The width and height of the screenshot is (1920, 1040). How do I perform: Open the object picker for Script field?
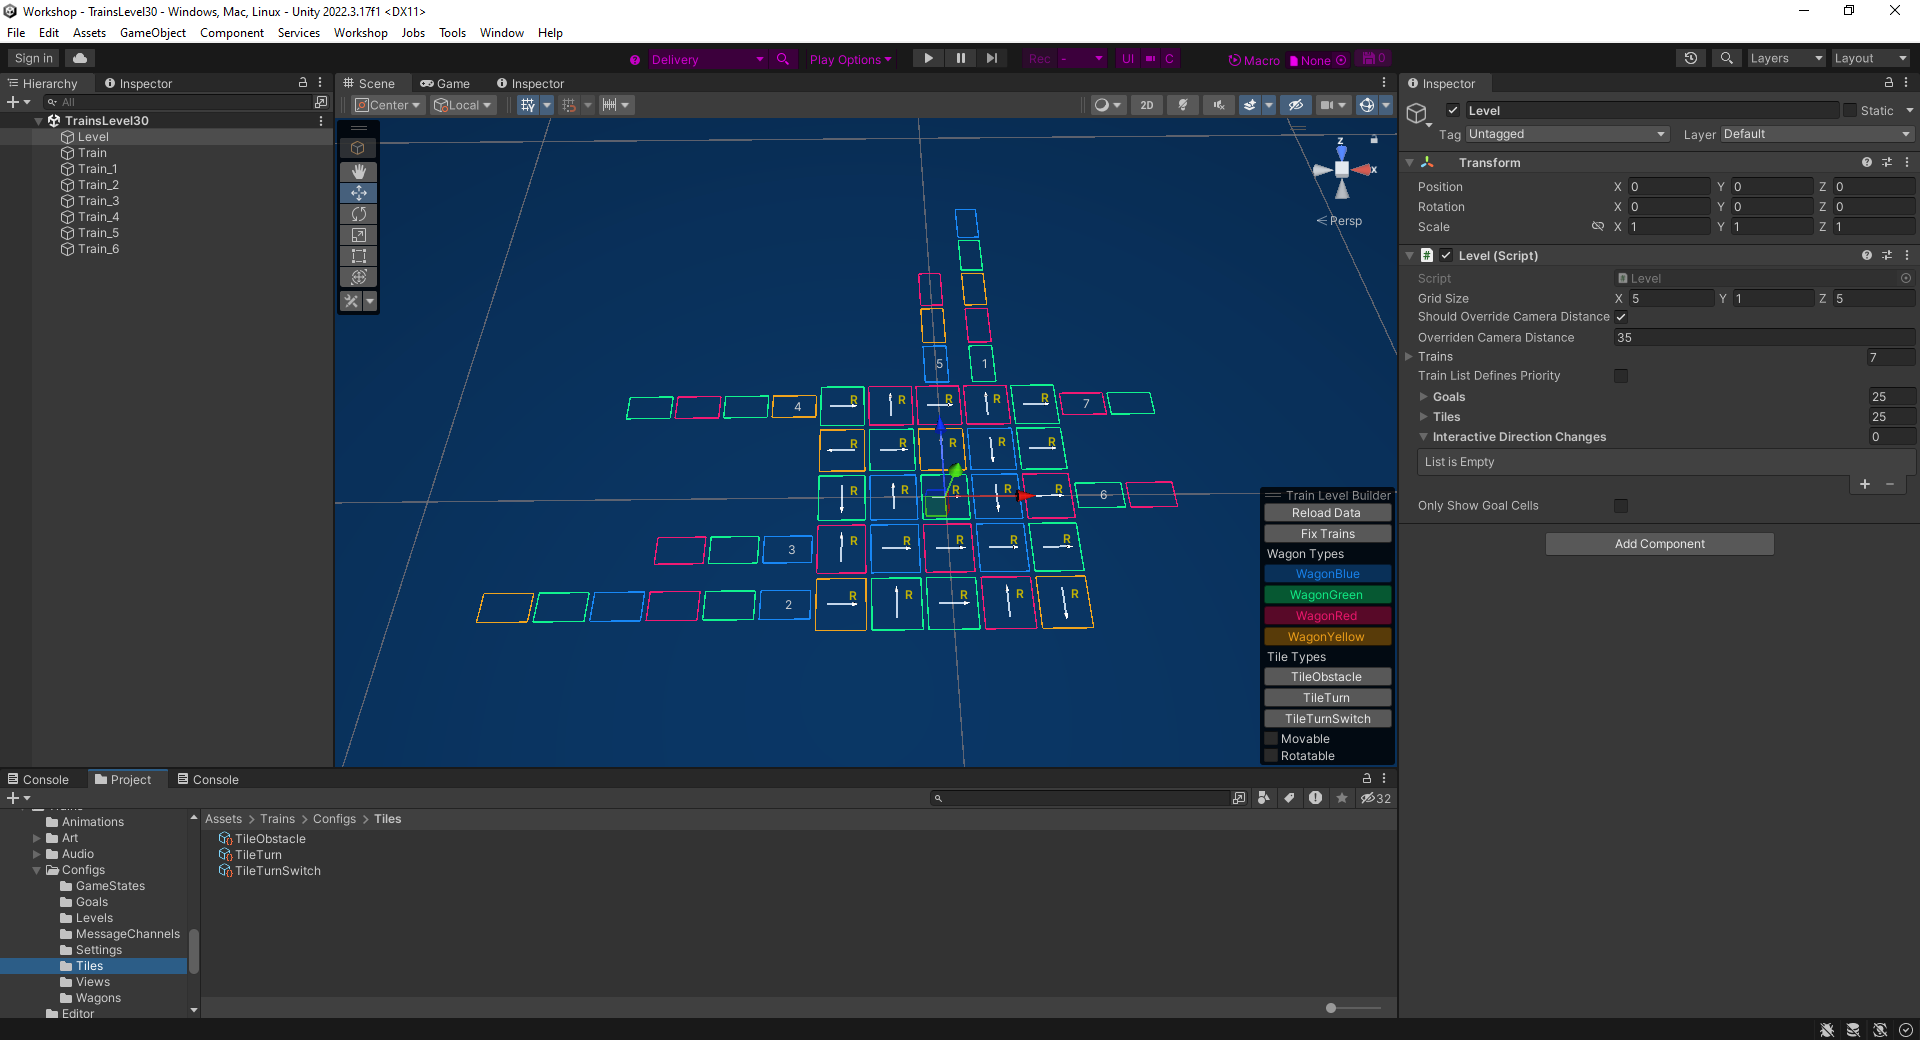pyautogui.click(x=1906, y=279)
